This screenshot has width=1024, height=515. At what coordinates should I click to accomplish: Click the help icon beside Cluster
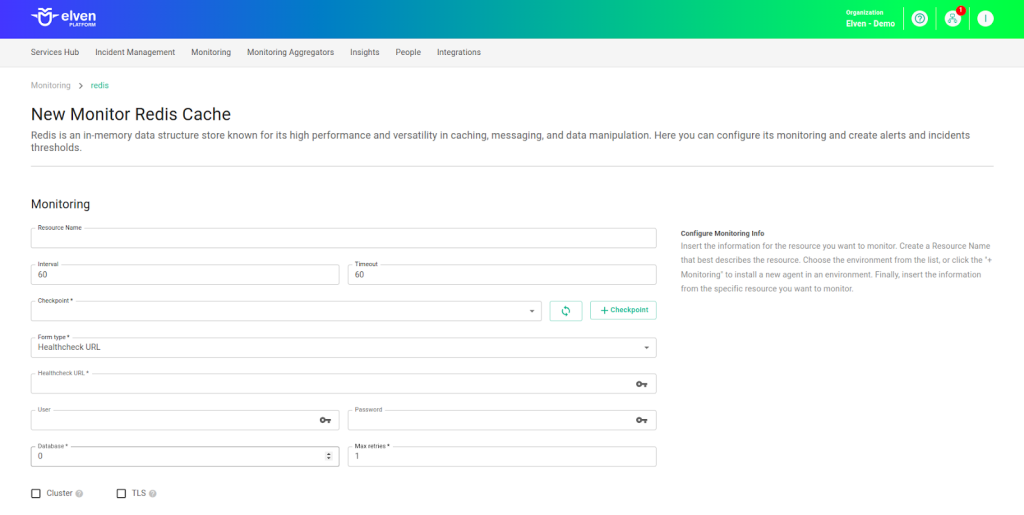point(79,493)
